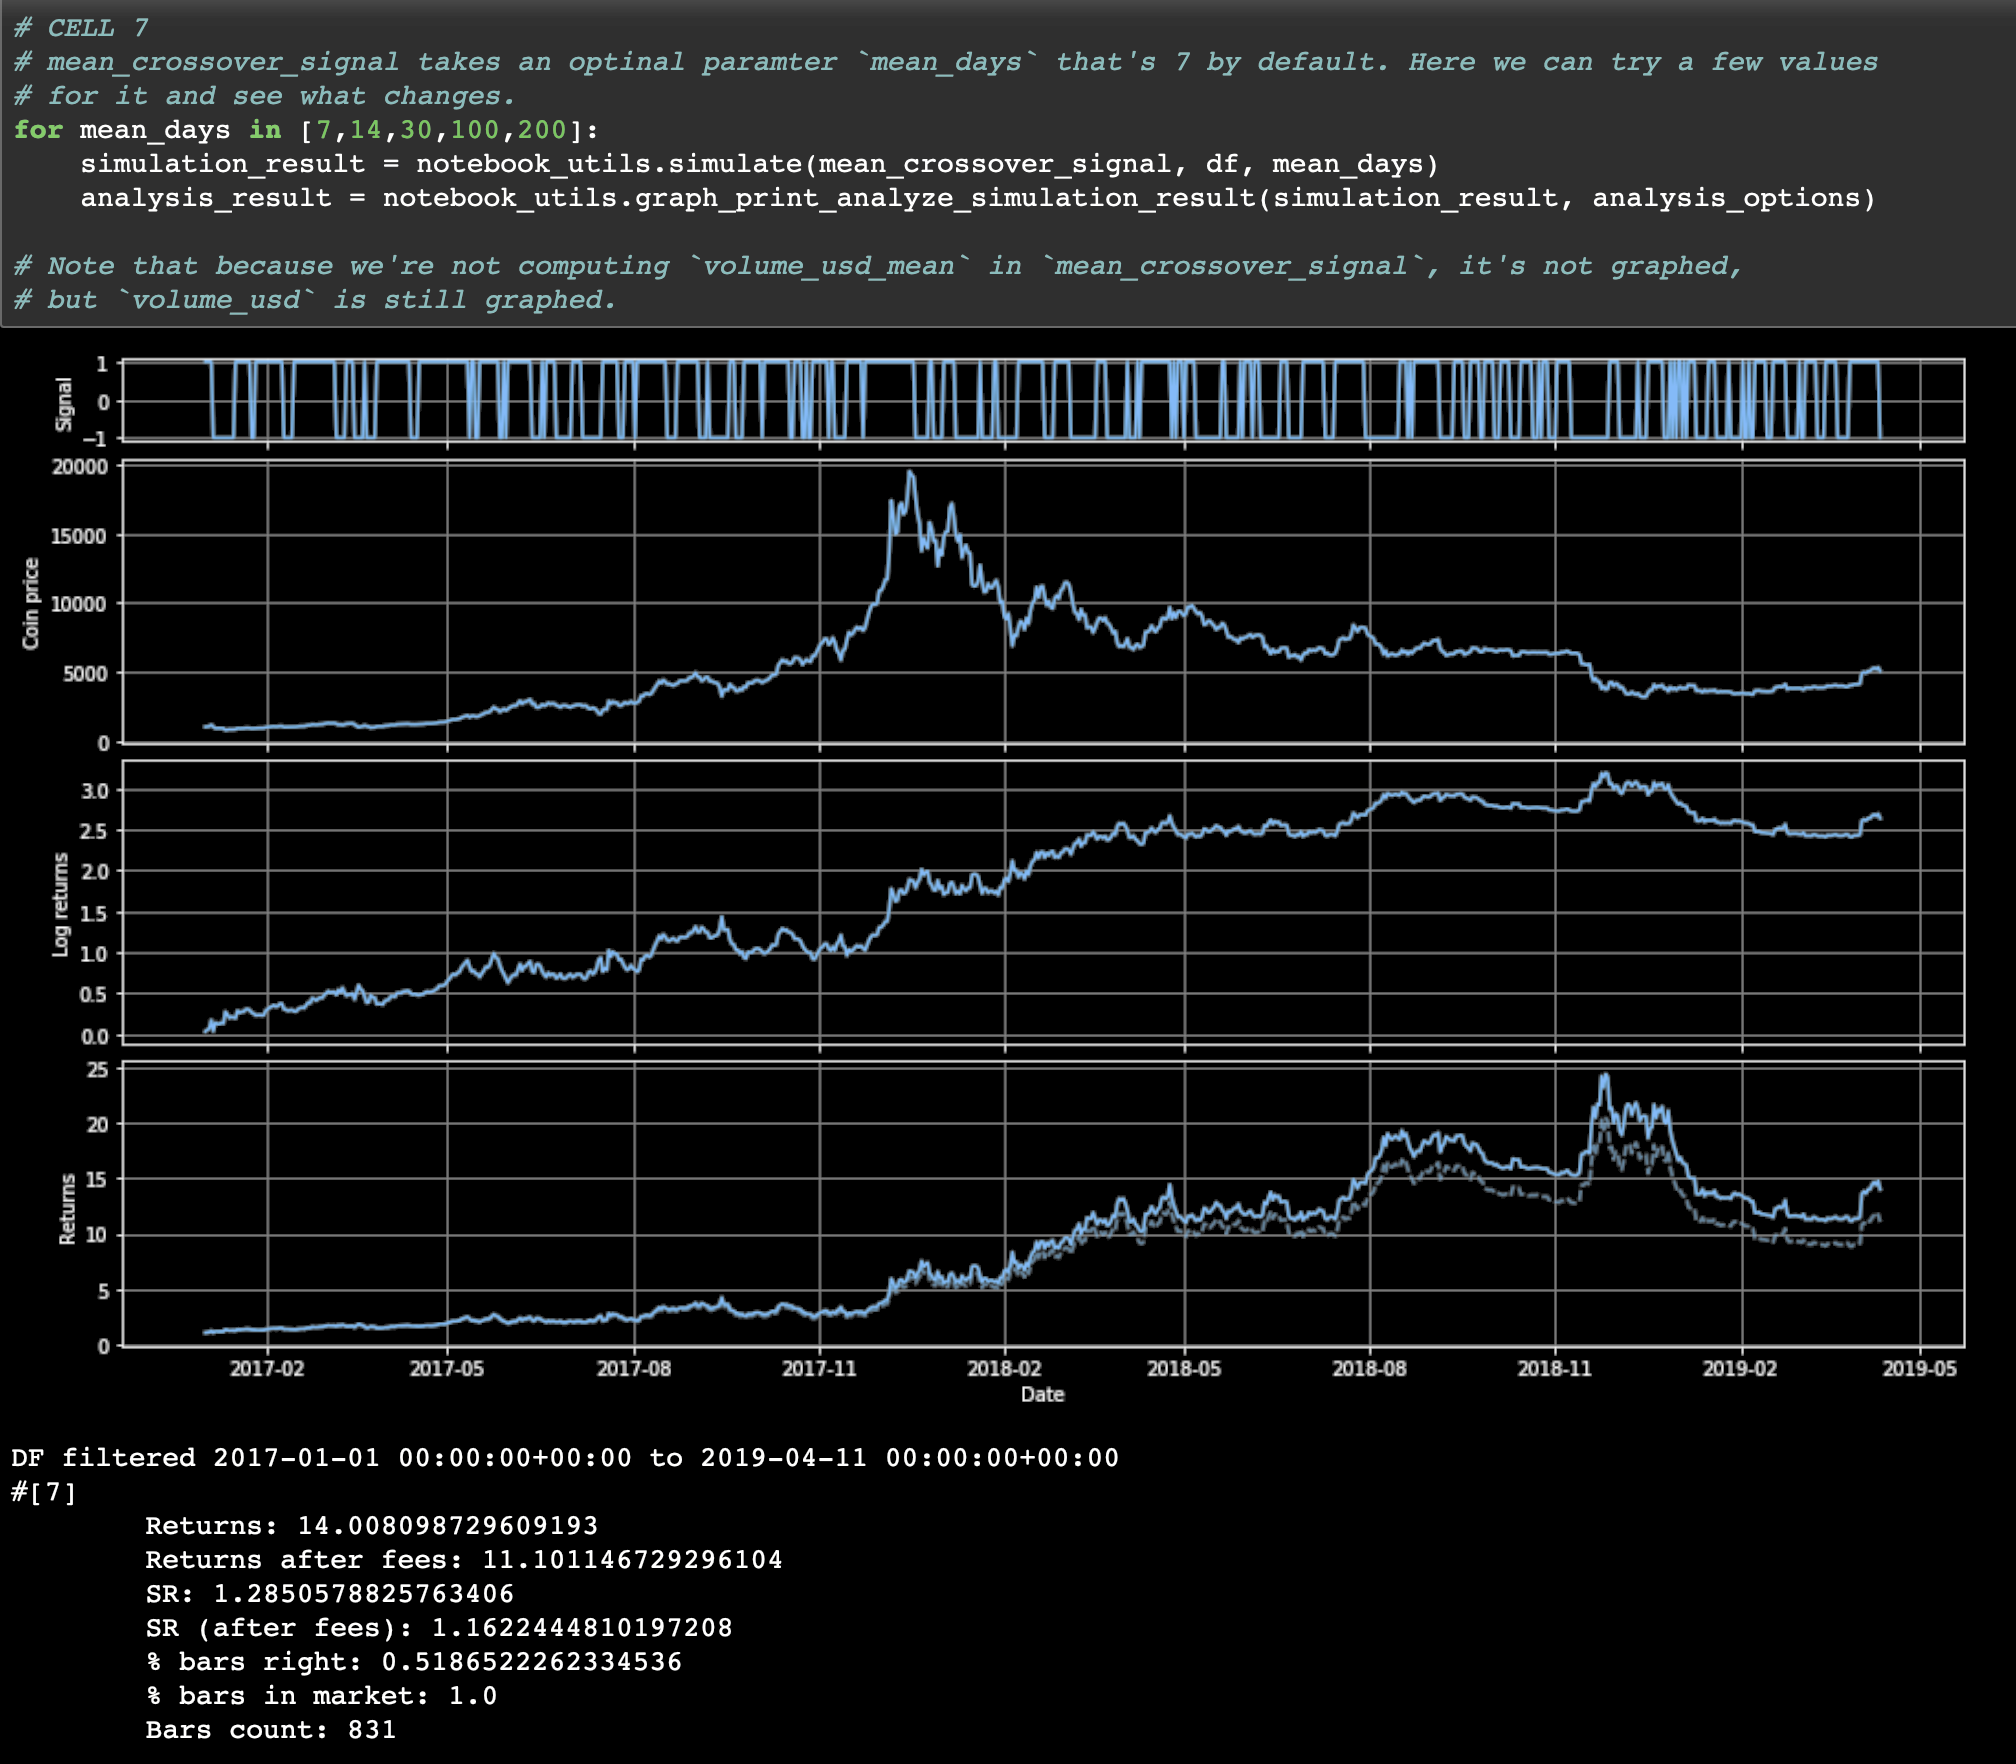
Task: Click the Coin price chart peak near 20000
Action: tap(909, 474)
